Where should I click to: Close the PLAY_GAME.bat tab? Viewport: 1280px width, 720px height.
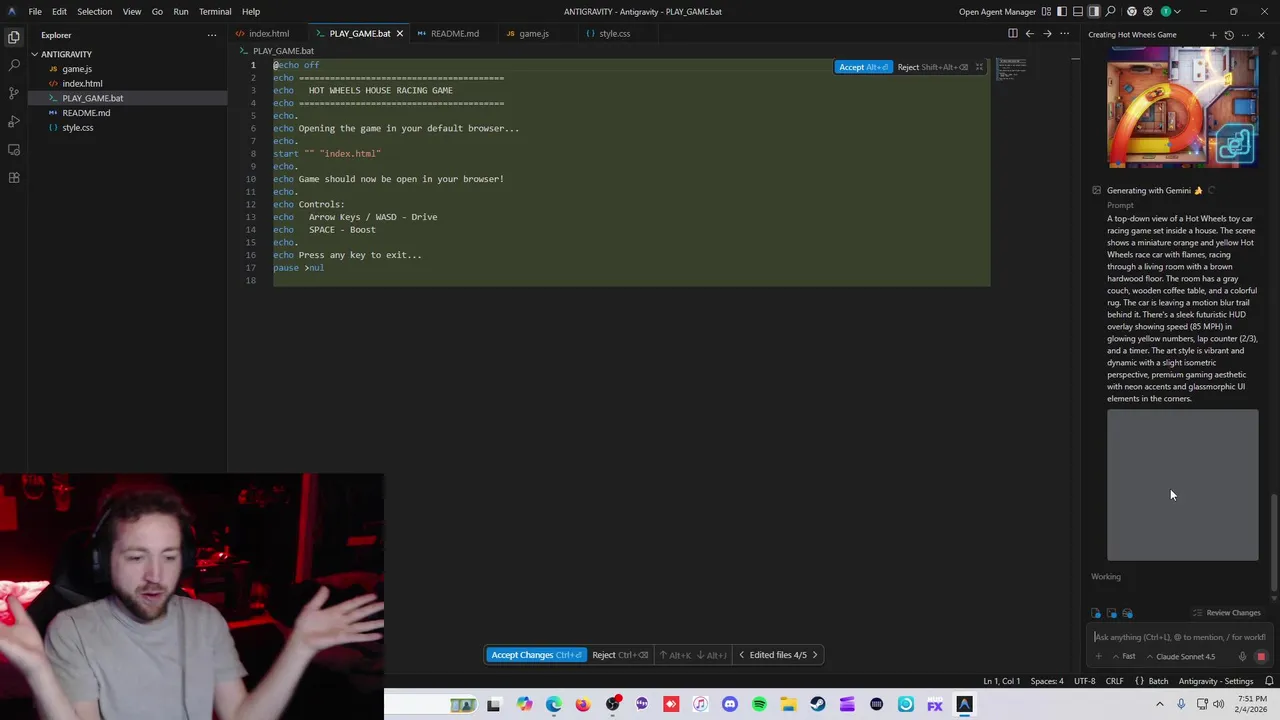pyautogui.click(x=399, y=34)
